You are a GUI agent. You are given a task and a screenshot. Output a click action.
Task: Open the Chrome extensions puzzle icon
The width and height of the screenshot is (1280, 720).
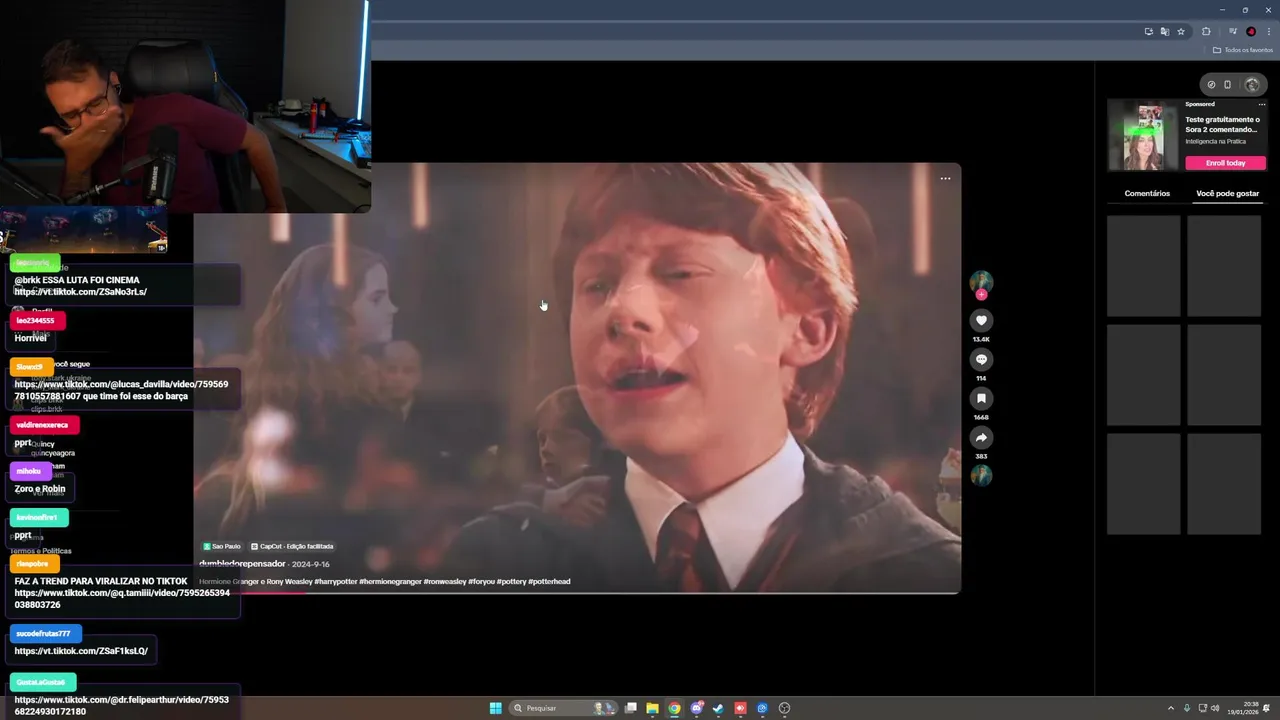1206,32
